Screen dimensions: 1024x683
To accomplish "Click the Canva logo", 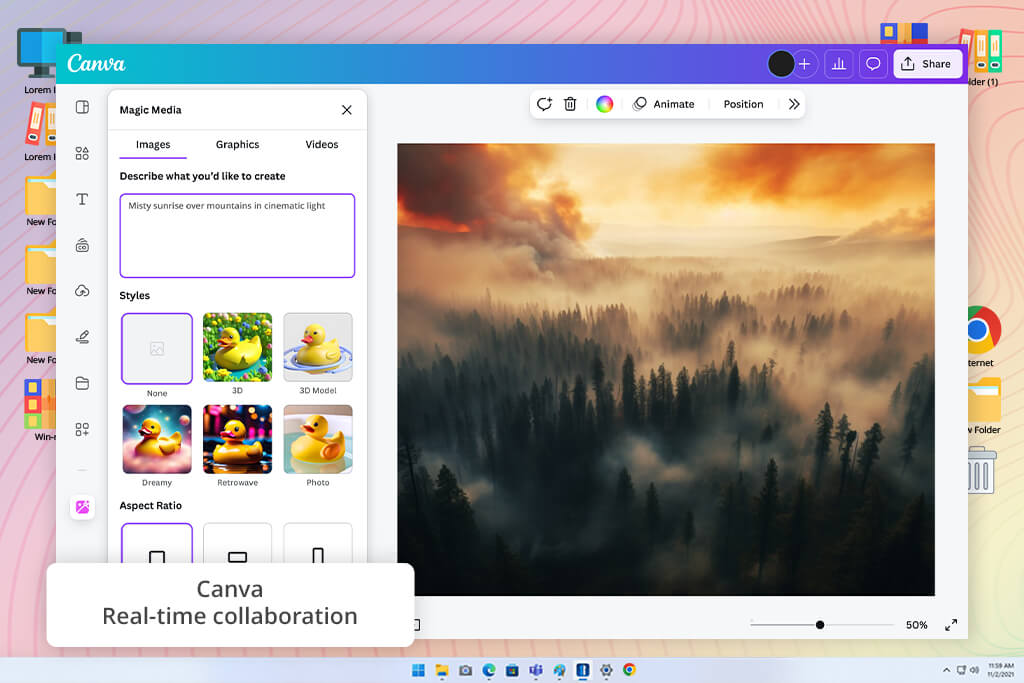I will (96, 63).
